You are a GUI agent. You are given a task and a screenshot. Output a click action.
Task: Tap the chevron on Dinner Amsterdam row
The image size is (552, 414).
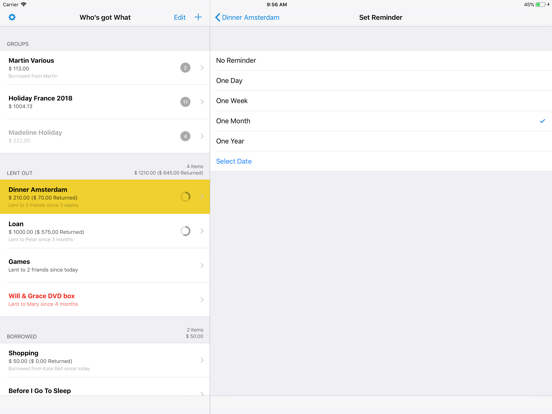[202, 196]
